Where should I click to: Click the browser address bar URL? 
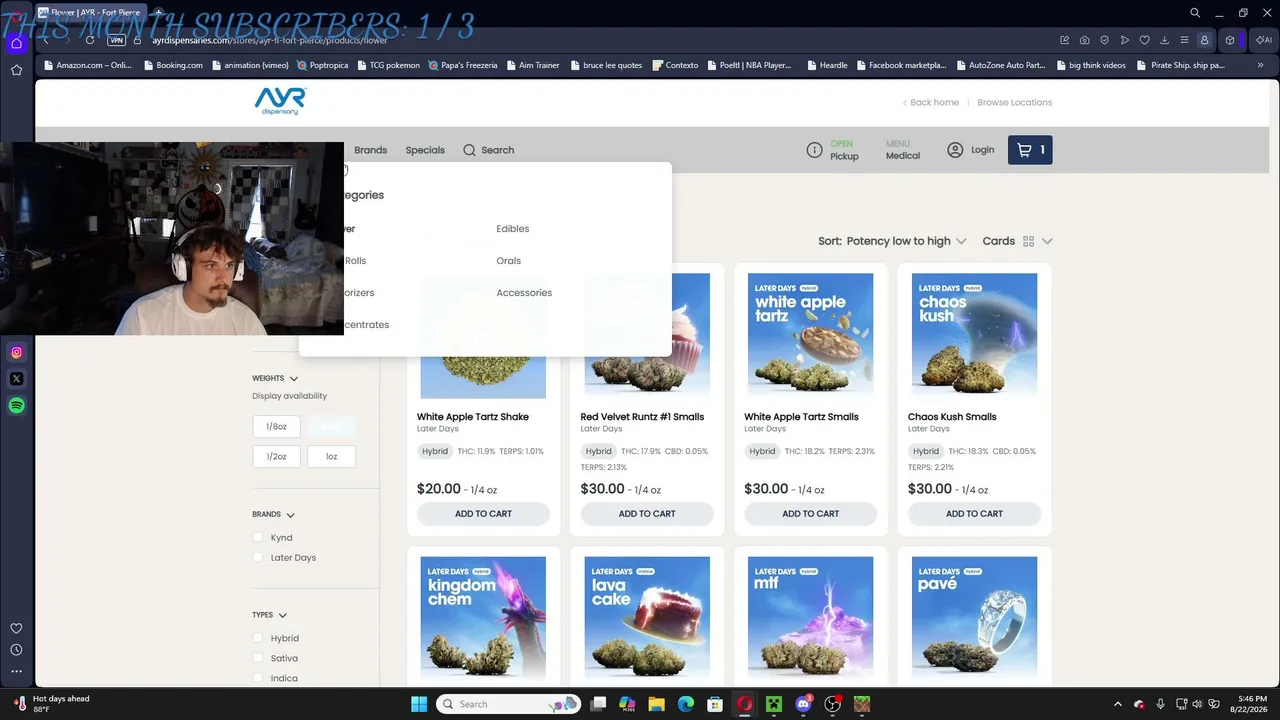[x=270, y=40]
